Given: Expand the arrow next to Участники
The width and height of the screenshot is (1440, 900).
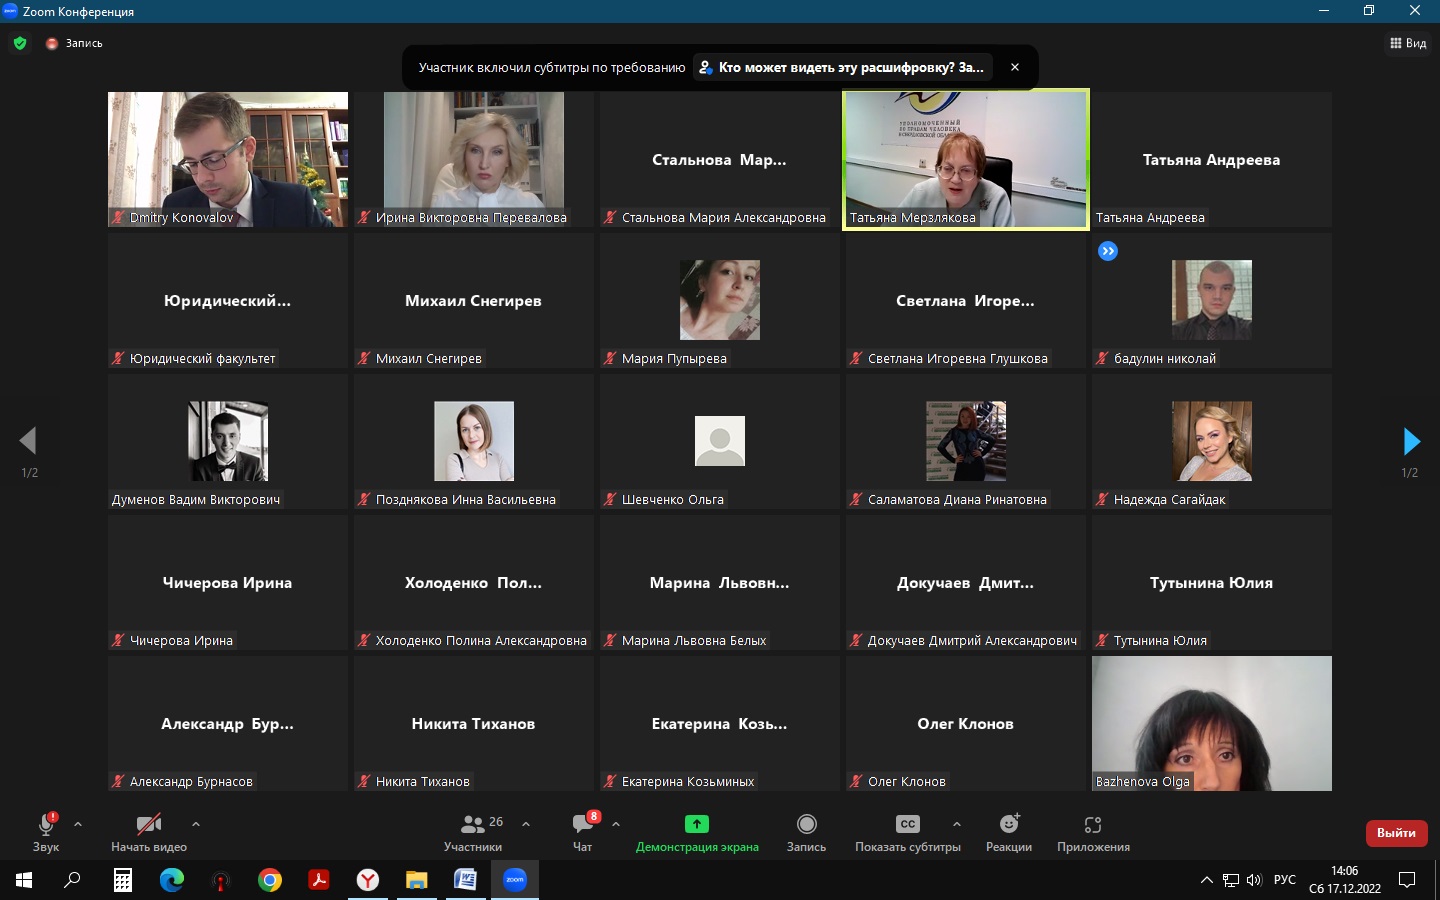Looking at the screenshot, I should pyautogui.click(x=526, y=824).
